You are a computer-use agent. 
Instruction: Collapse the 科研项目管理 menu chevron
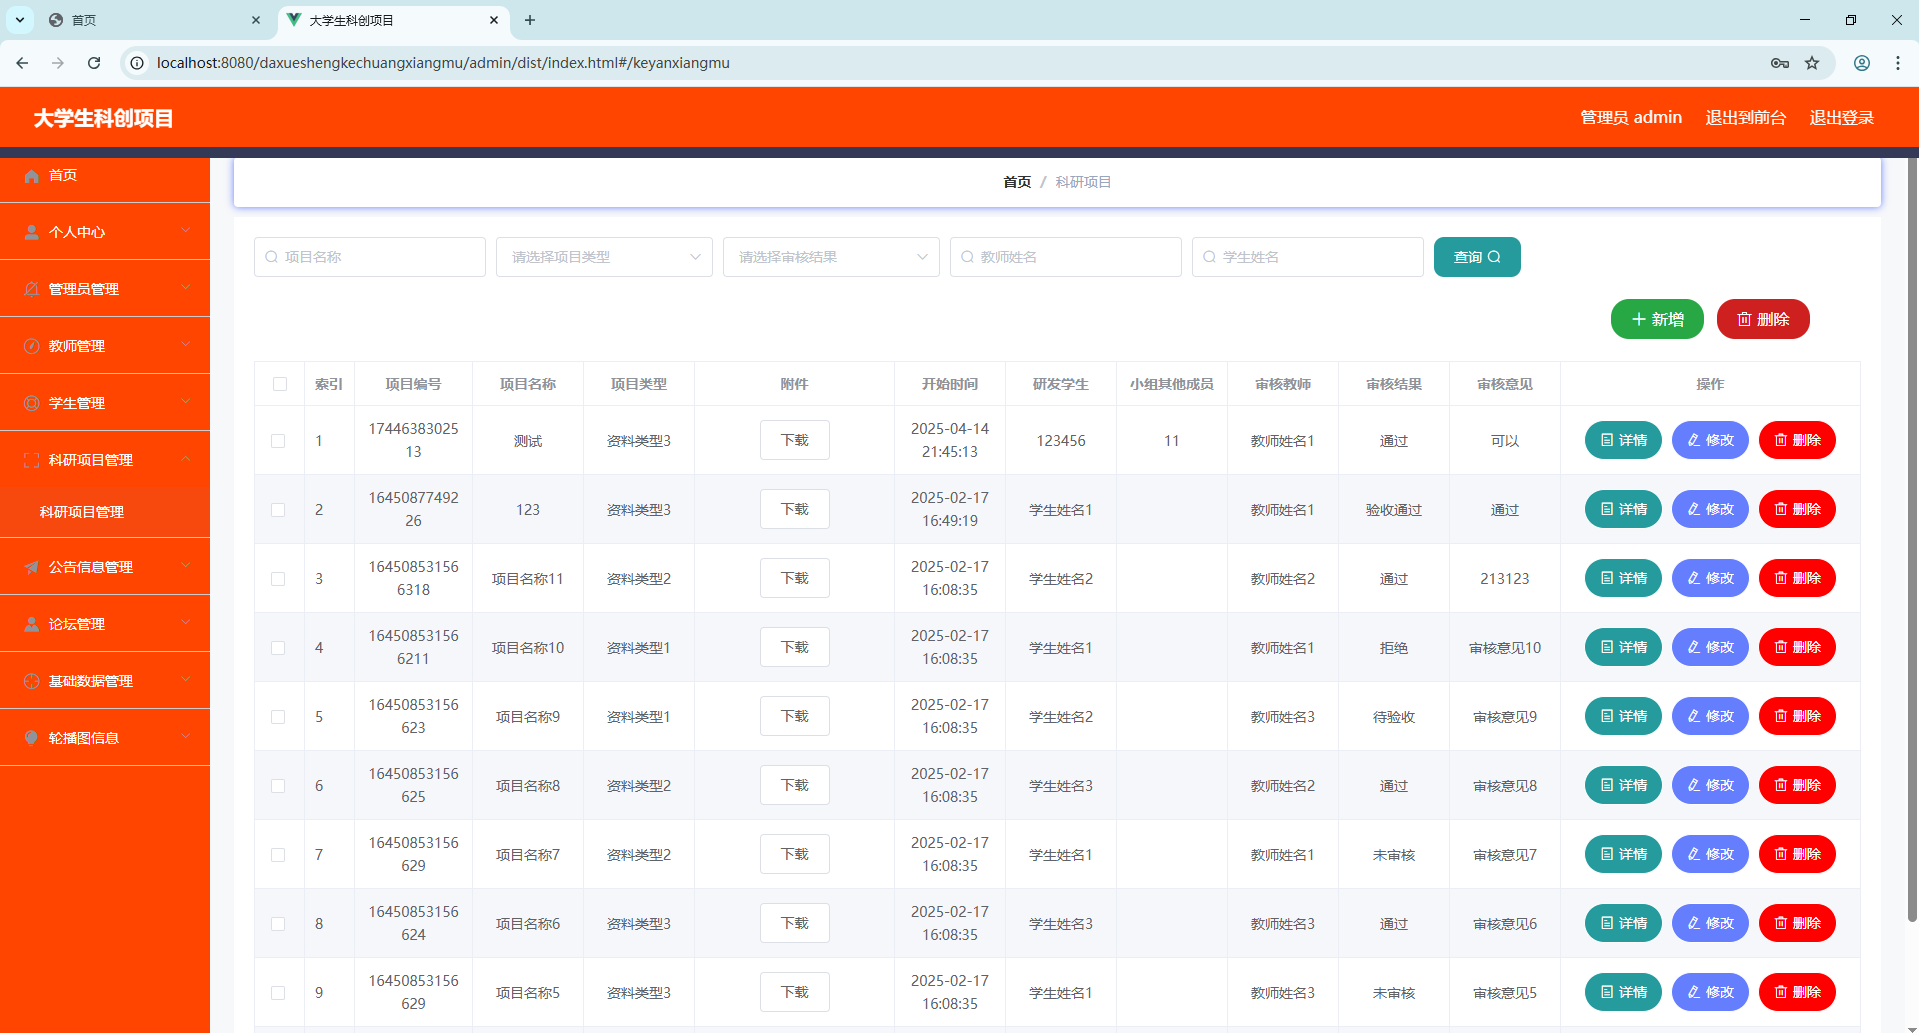186,459
